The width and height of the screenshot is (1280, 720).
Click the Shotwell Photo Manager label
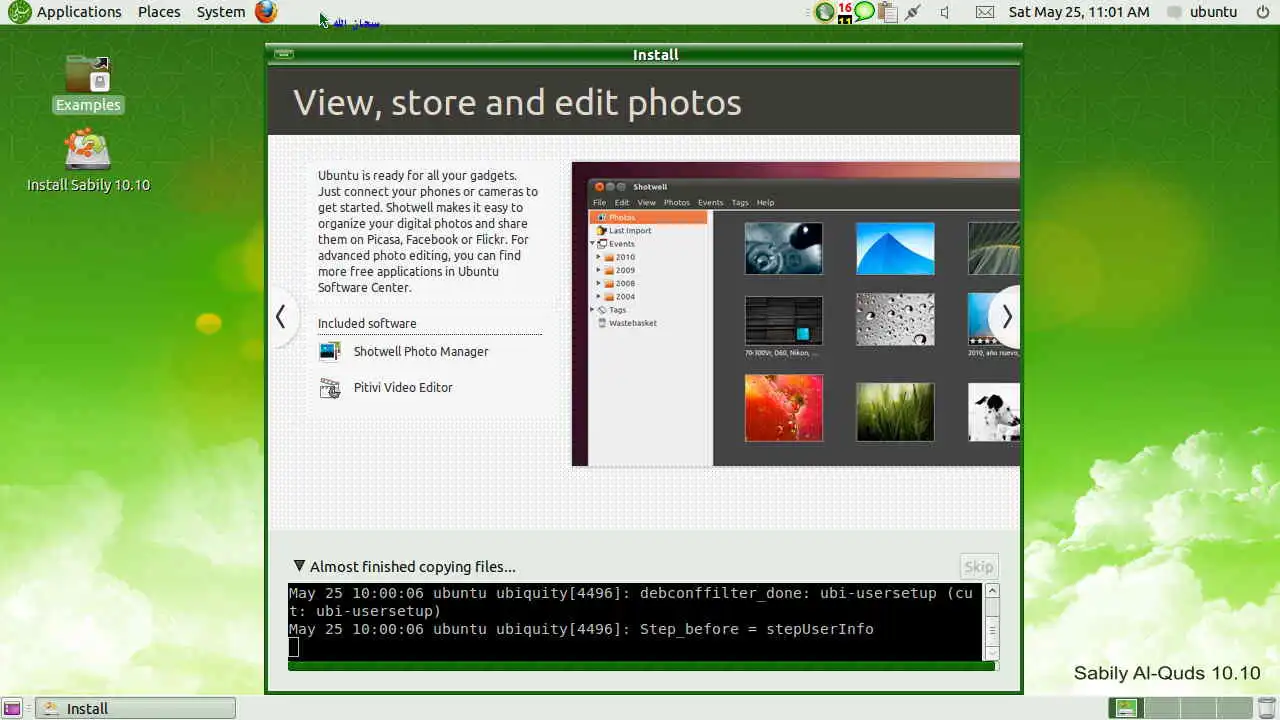click(x=421, y=351)
